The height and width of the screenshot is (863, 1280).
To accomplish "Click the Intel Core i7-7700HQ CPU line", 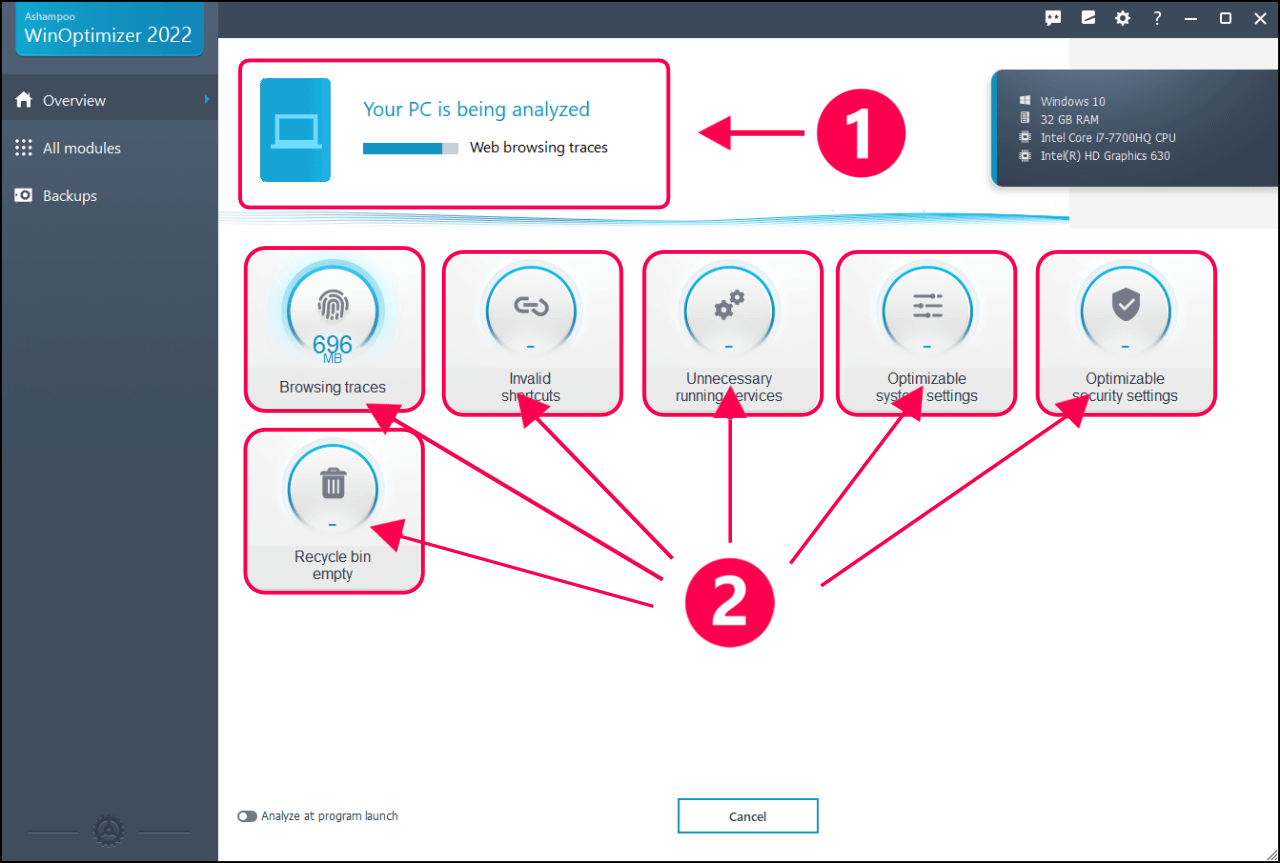I will pyautogui.click(x=1108, y=137).
